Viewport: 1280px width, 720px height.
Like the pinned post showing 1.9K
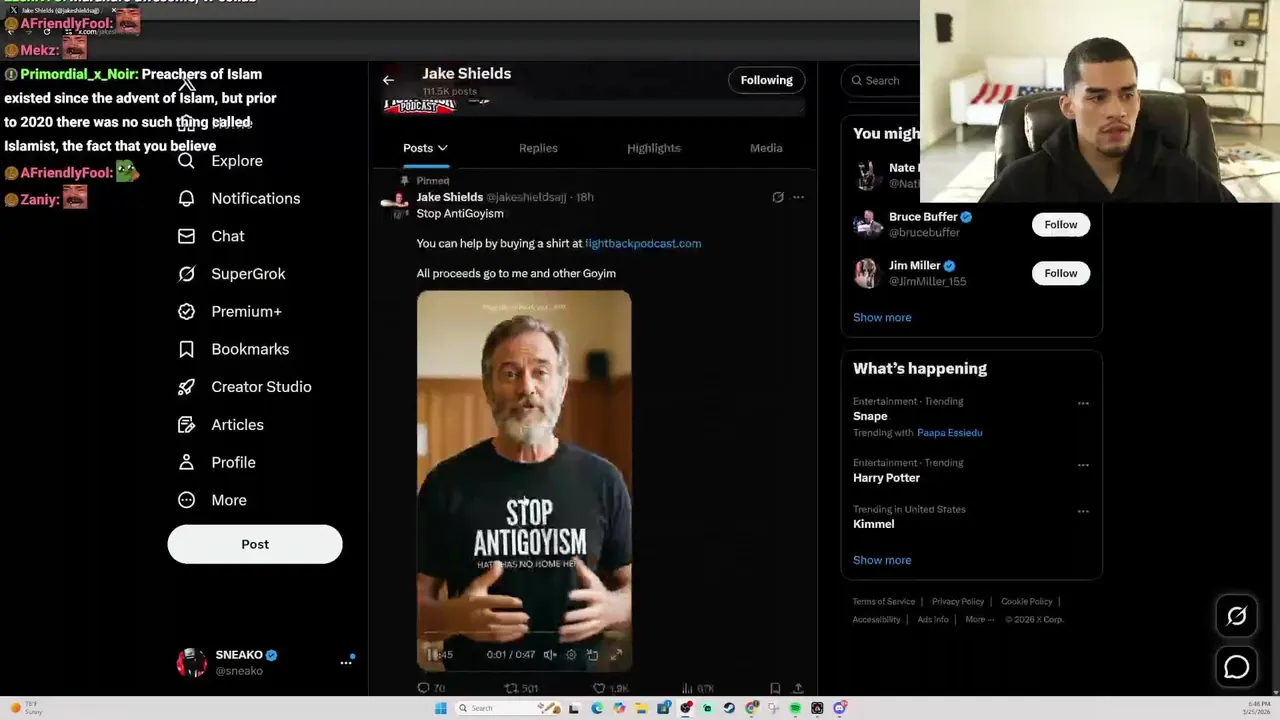[610, 688]
